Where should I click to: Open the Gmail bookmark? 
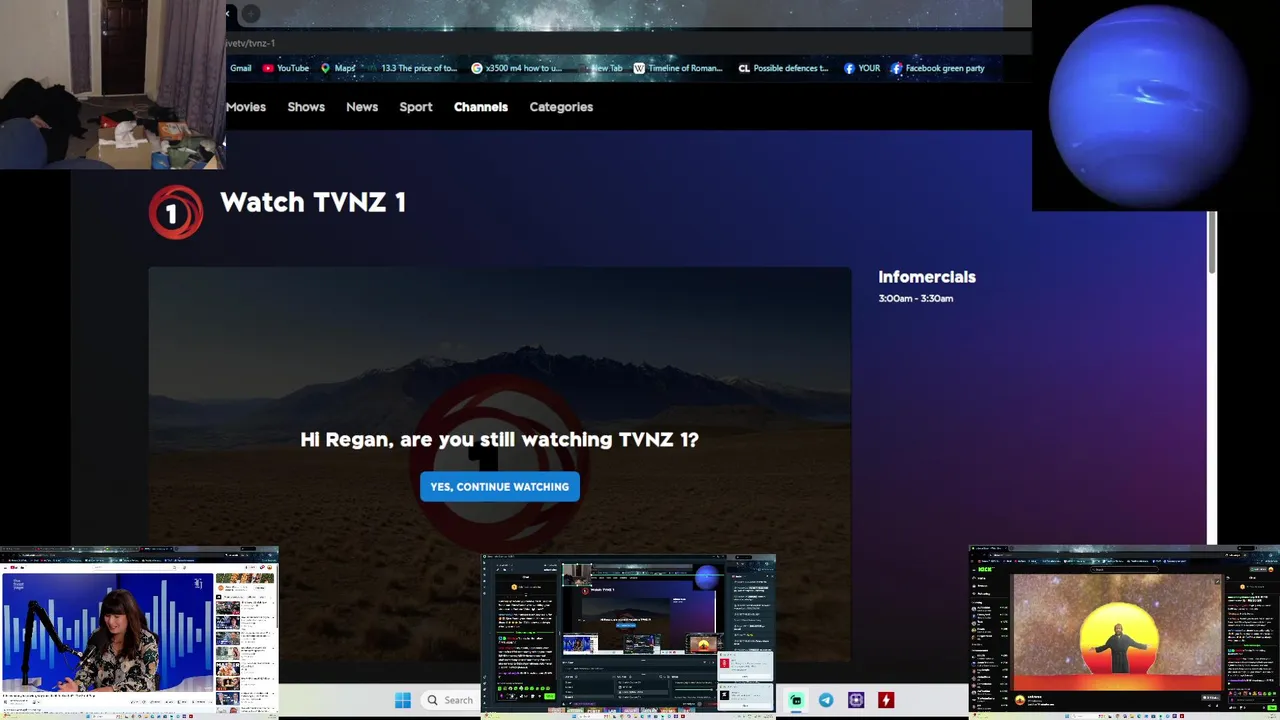pyautogui.click(x=240, y=68)
